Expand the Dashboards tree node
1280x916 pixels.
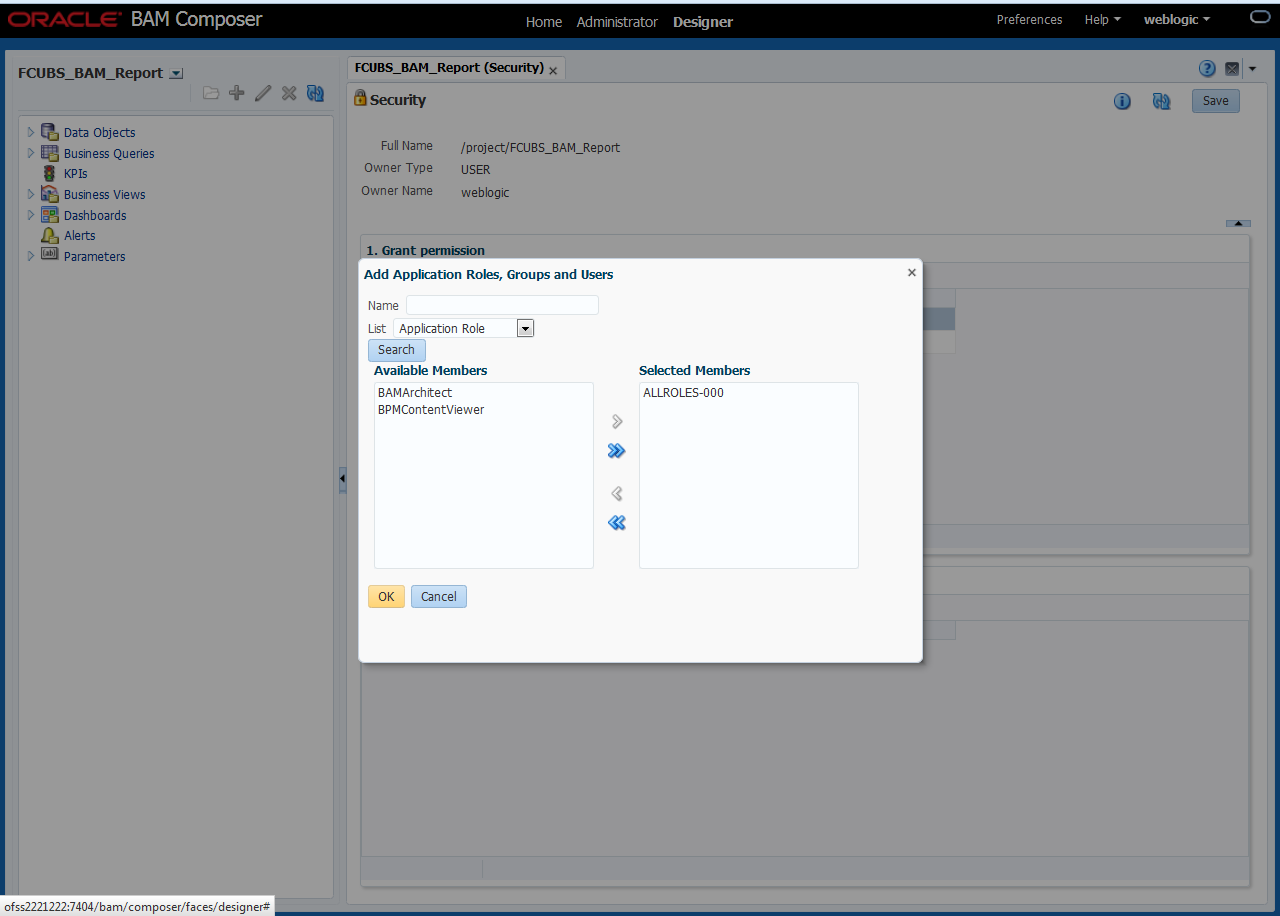click(31, 215)
